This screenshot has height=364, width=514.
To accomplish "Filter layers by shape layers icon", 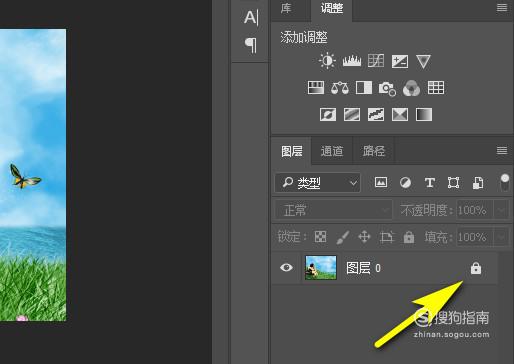I will pos(453,183).
